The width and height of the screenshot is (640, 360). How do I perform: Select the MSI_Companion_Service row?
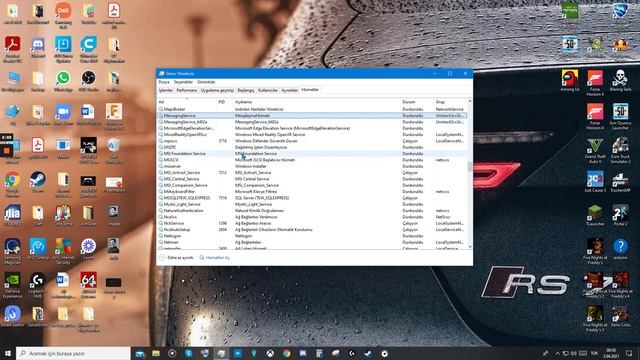point(312,185)
